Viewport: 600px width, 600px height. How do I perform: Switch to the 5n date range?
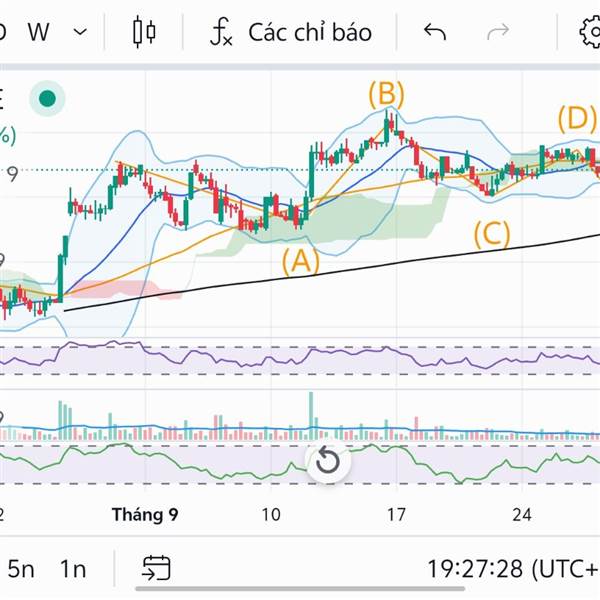click(x=21, y=569)
